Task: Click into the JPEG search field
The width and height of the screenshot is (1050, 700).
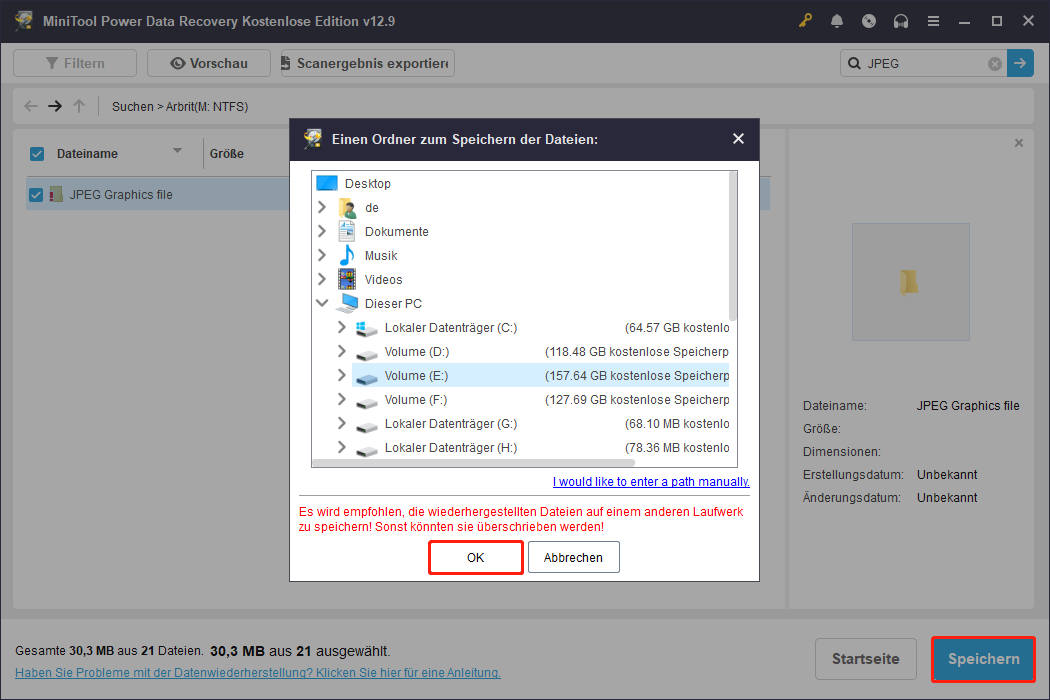Action: coord(925,63)
